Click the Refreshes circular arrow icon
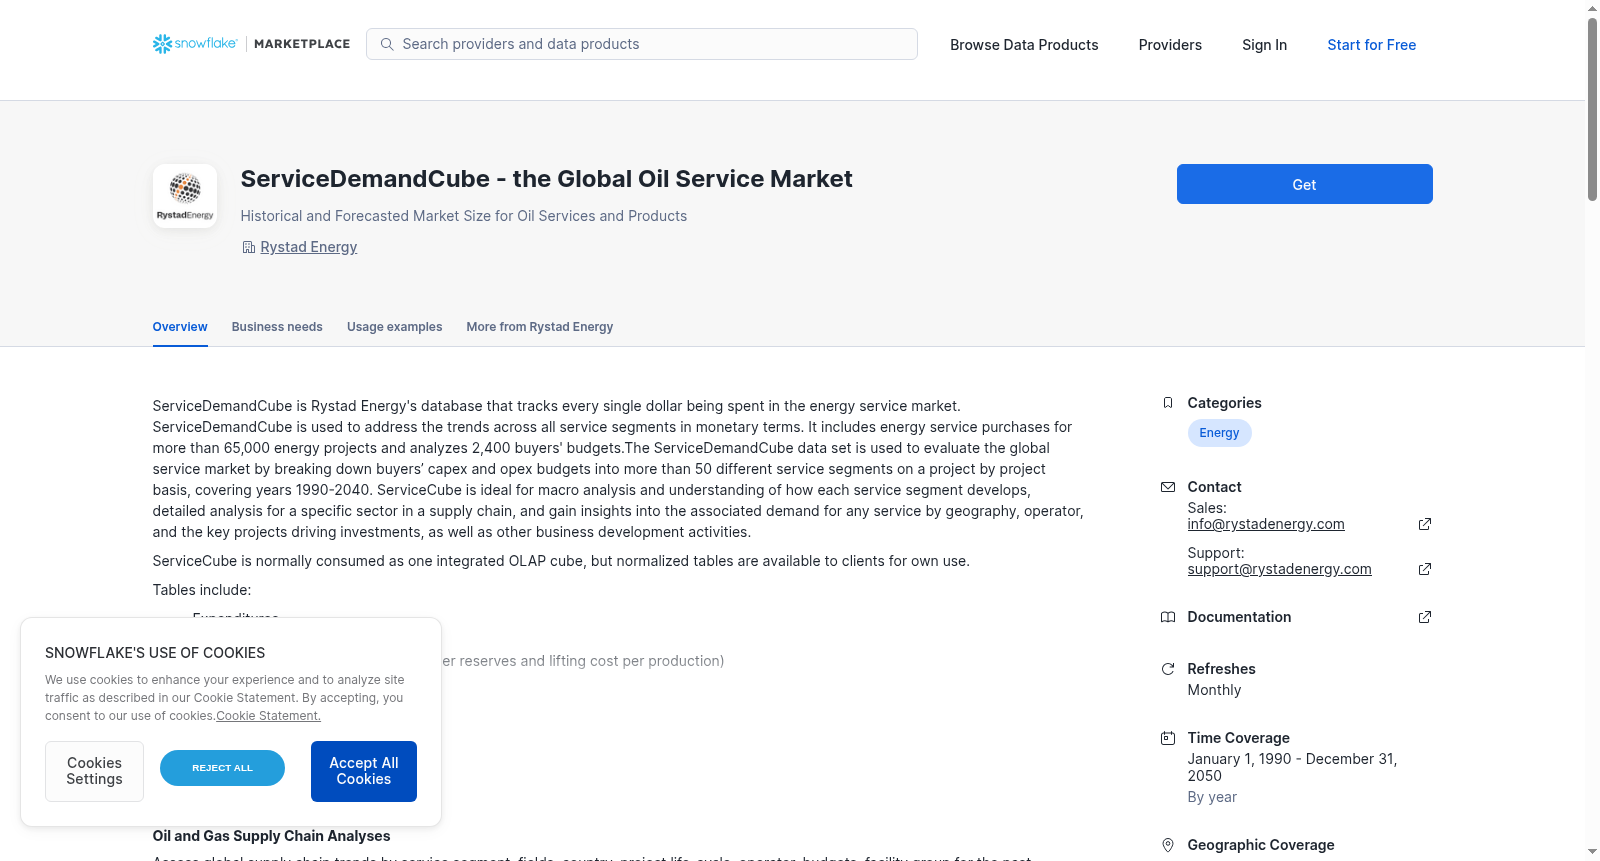The image size is (1600, 861). pos(1168,669)
